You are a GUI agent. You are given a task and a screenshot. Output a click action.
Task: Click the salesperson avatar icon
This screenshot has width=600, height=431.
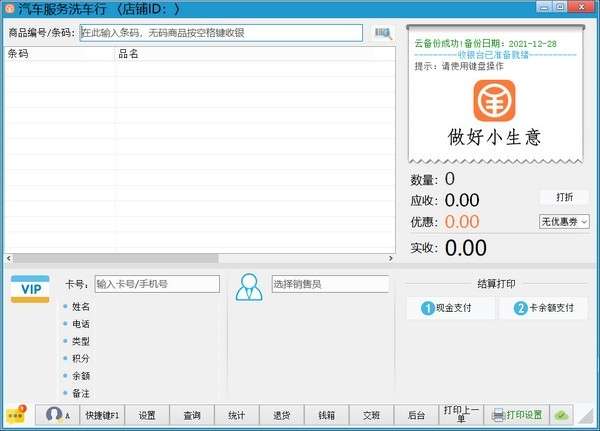[x=249, y=287]
